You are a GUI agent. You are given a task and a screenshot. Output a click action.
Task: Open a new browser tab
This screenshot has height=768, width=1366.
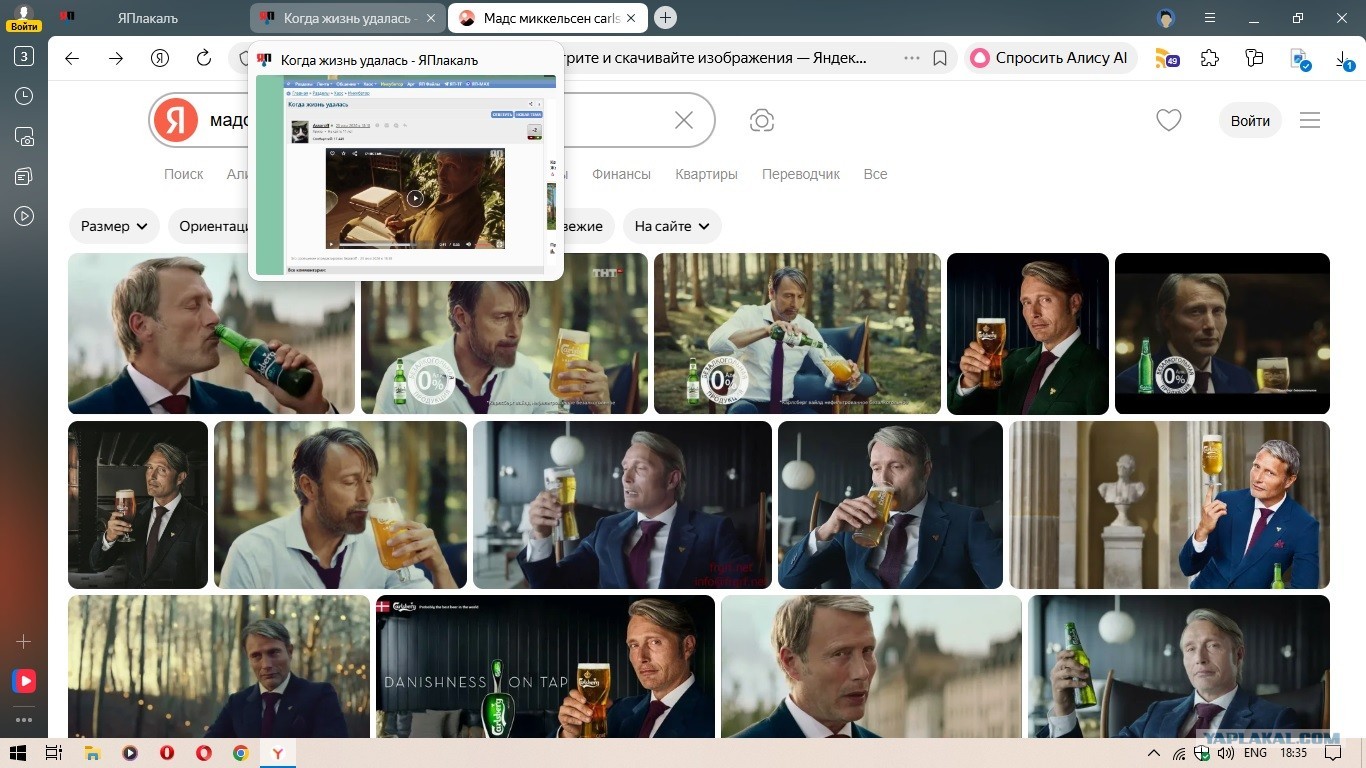coord(665,18)
